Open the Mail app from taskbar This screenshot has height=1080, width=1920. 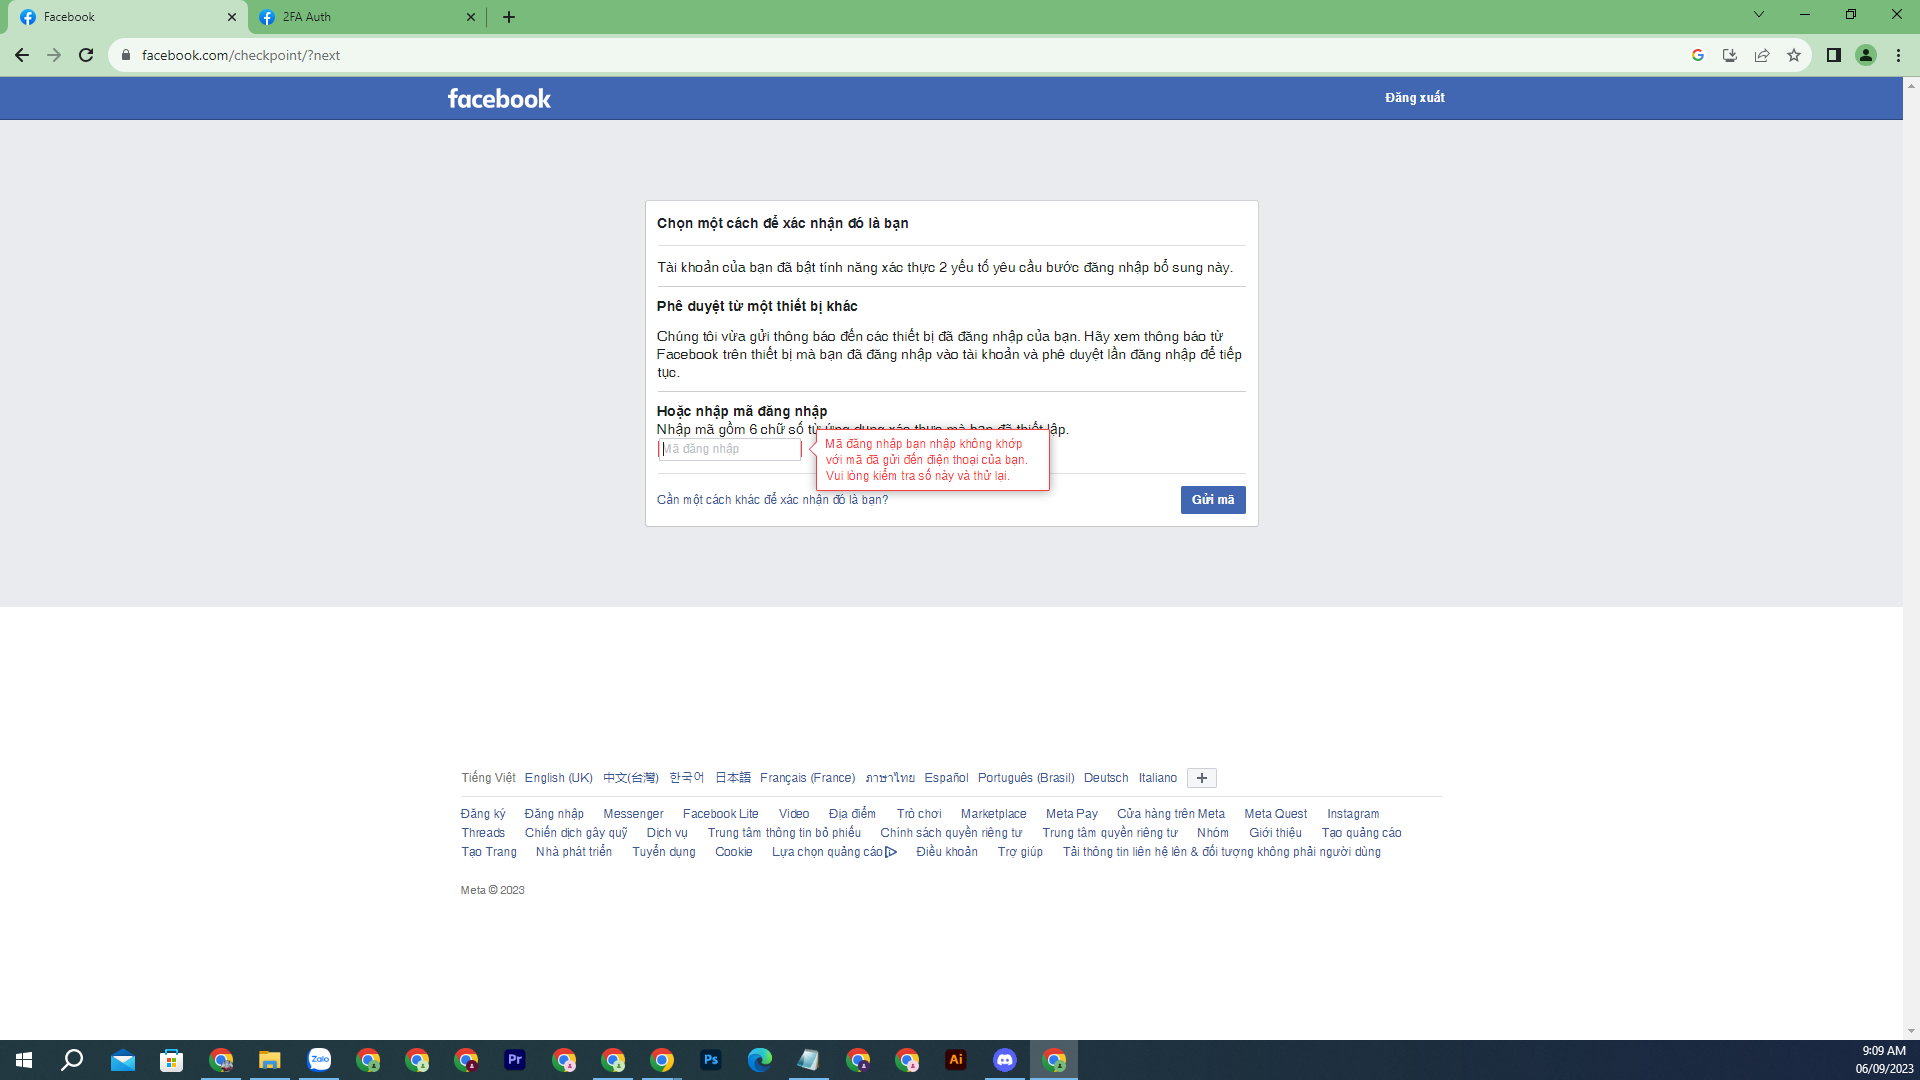(x=123, y=1060)
